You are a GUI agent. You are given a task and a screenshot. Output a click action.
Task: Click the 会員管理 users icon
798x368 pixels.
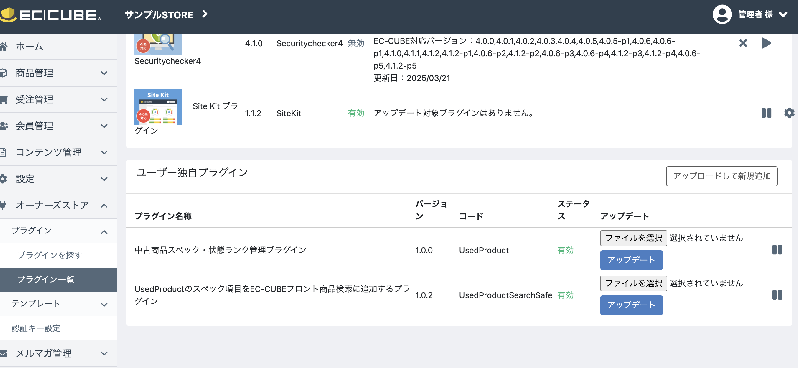[4, 126]
